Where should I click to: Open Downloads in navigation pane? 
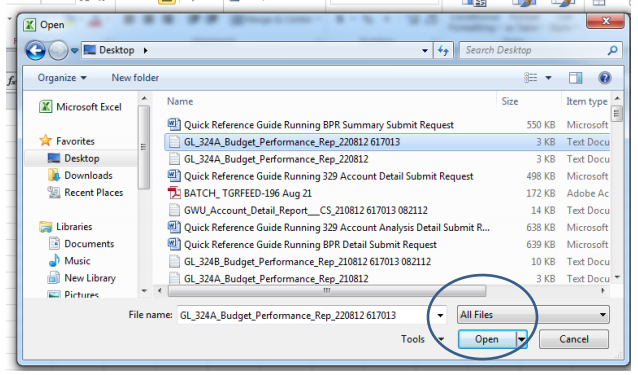click(x=80, y=175)
